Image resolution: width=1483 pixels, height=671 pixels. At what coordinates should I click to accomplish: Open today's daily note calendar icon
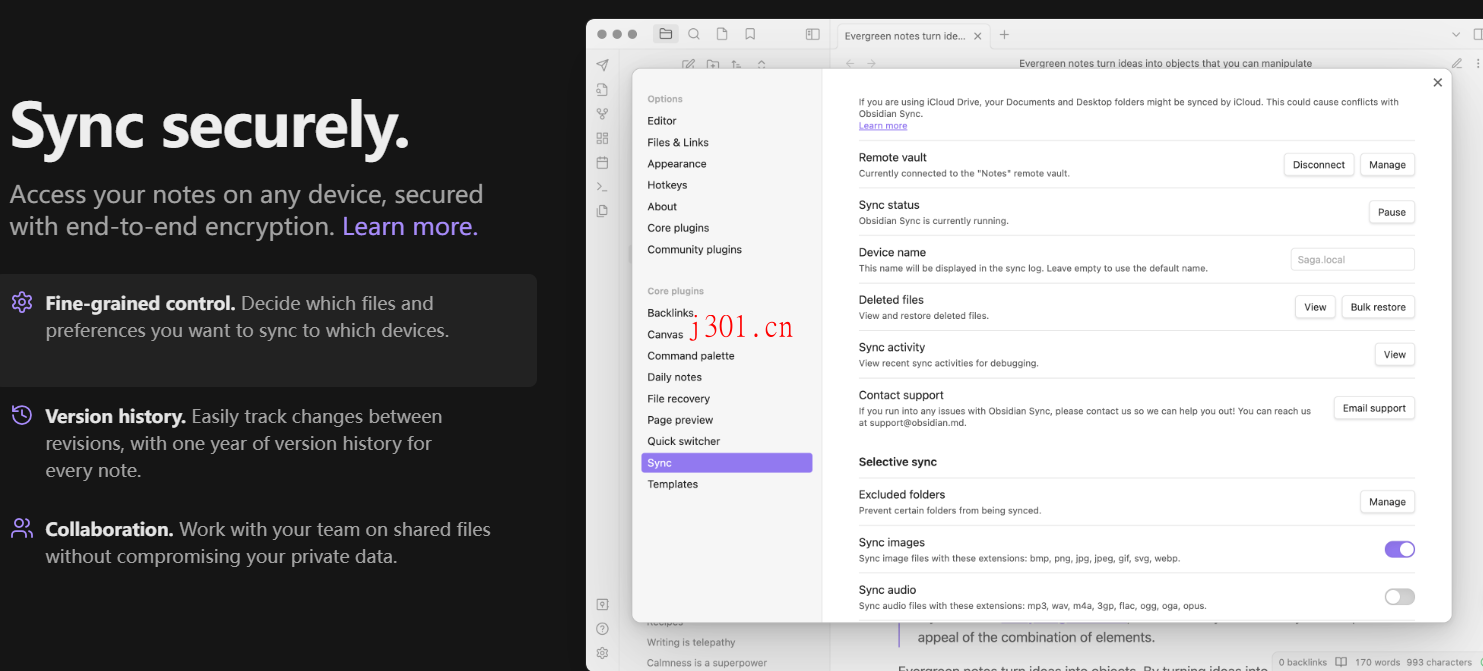coord(602,162)
